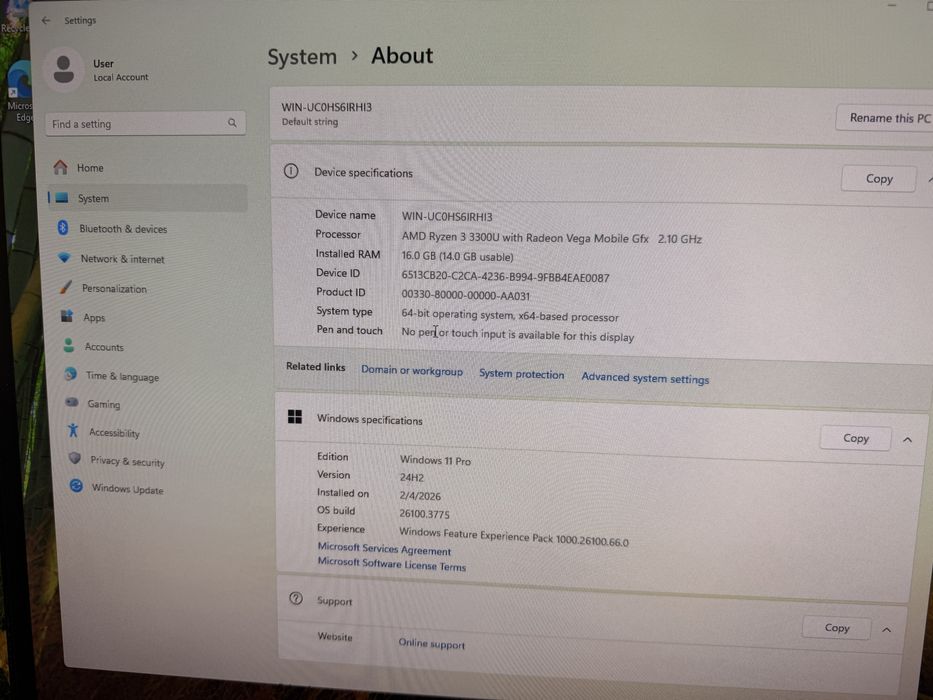Click the Windows logo icon in specifications

tap(295, 417)
